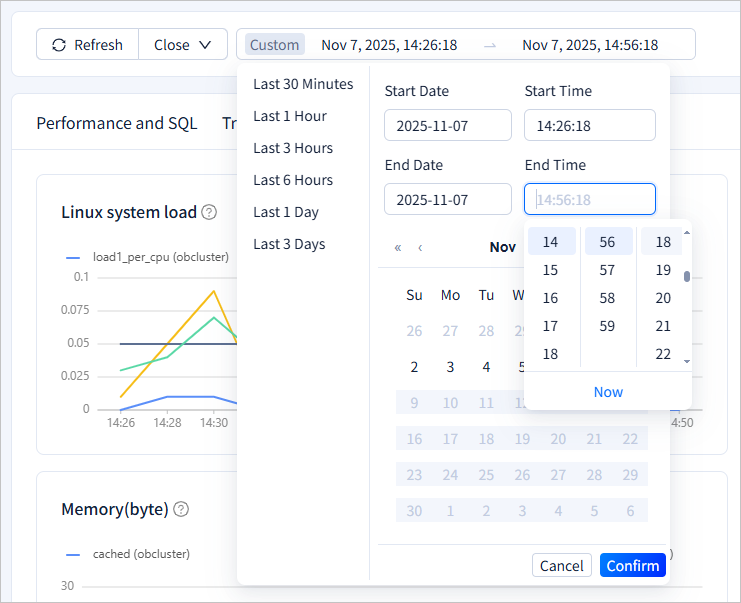Click help icon next to Linux system load

point(209,212)
